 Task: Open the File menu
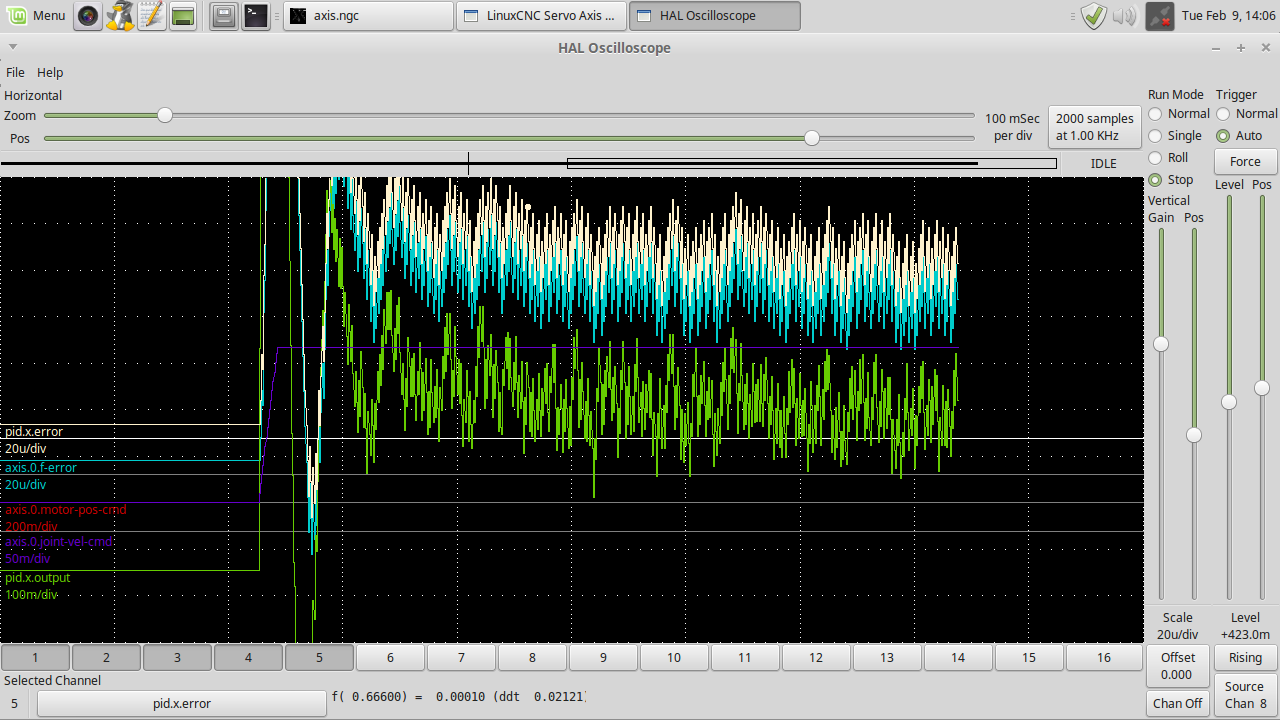[x=15, y=72]
